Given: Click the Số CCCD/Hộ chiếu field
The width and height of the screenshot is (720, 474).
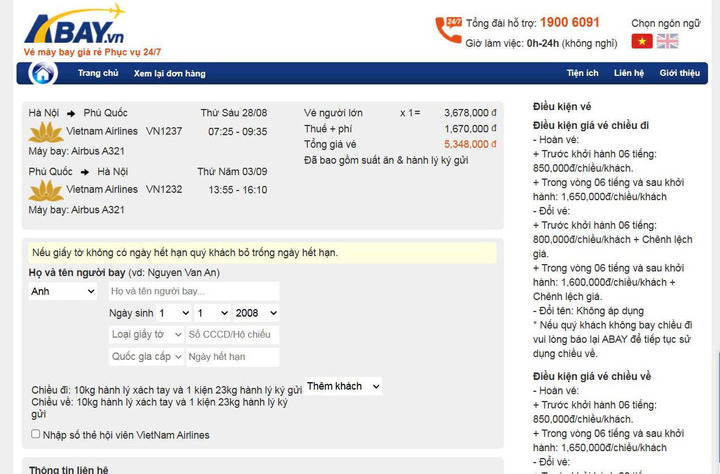Looking at the screenshot, I should [232, 334].
